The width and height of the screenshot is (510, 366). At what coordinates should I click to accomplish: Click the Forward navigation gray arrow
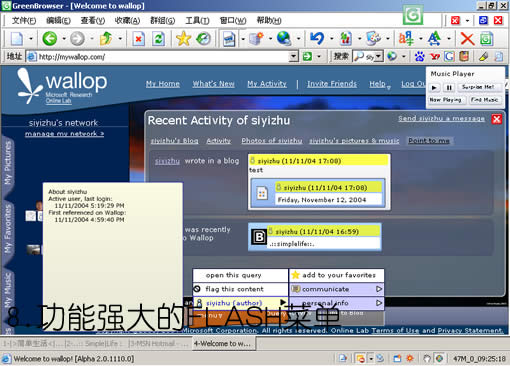(77, 39)
